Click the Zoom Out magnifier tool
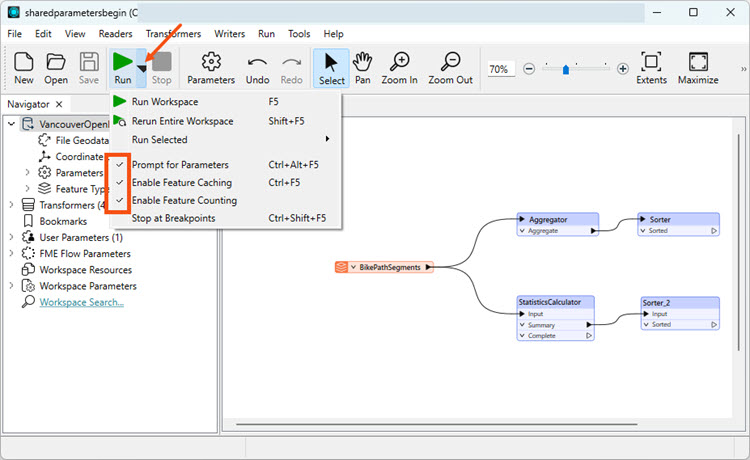Viewport: 750px width, 460px height. (x=450, y=68)
